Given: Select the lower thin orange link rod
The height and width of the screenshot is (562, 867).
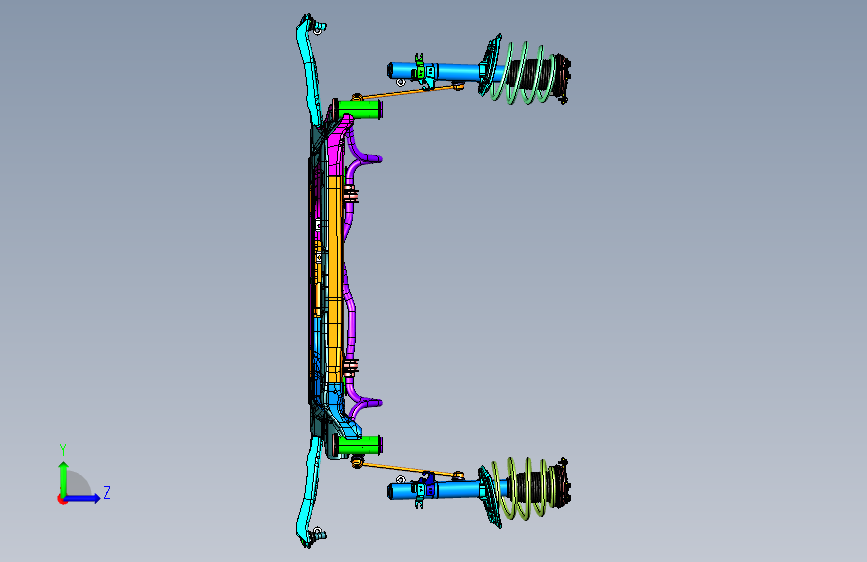Looking at the screenshot, I should pos(408,469).
